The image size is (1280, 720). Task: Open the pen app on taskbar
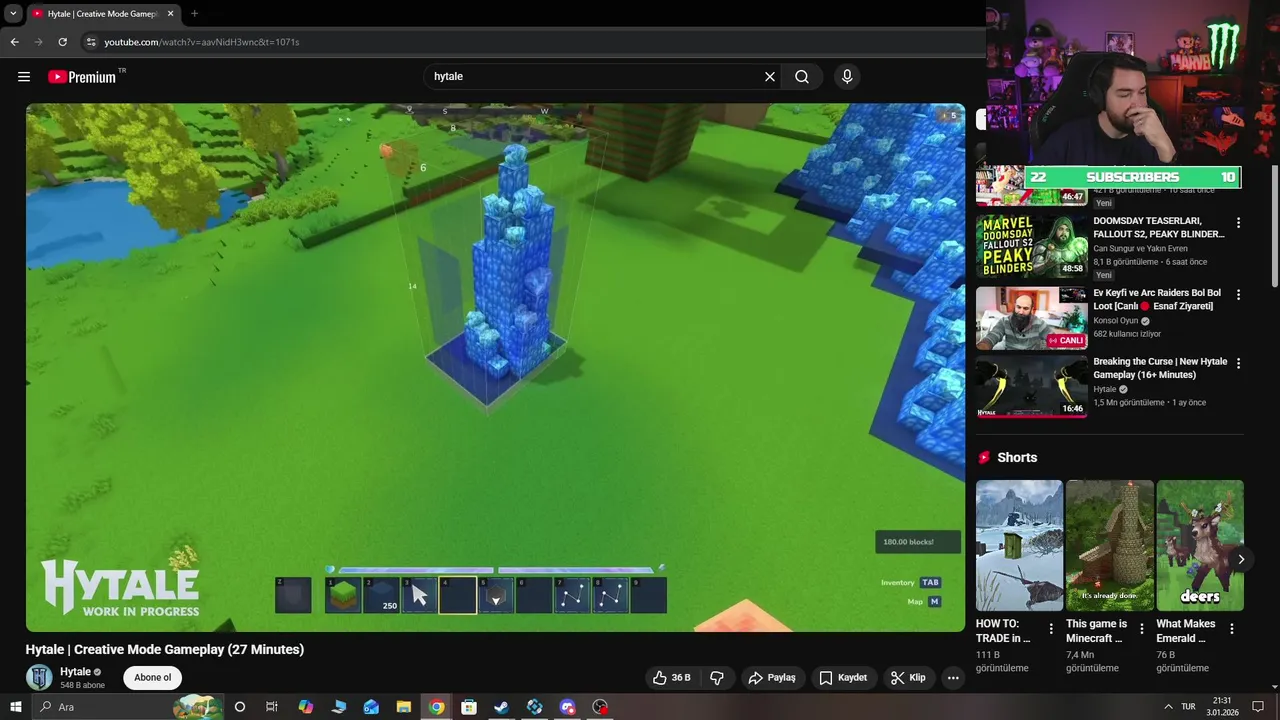tap(339, 707)
